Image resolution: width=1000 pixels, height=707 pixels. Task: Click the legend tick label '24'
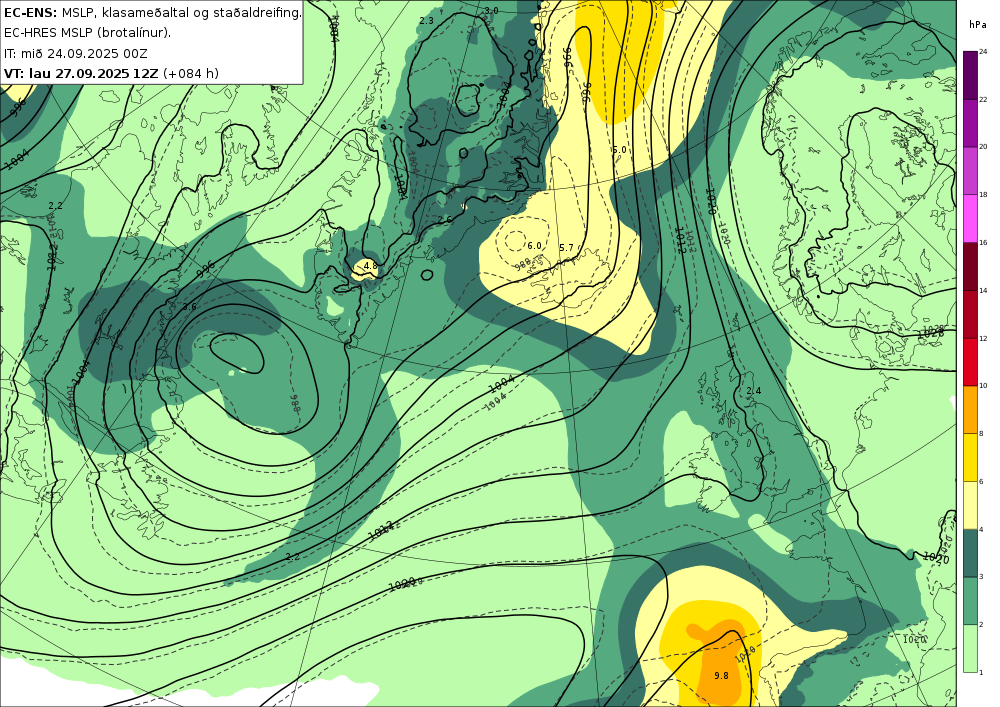(x=983, y=51)
